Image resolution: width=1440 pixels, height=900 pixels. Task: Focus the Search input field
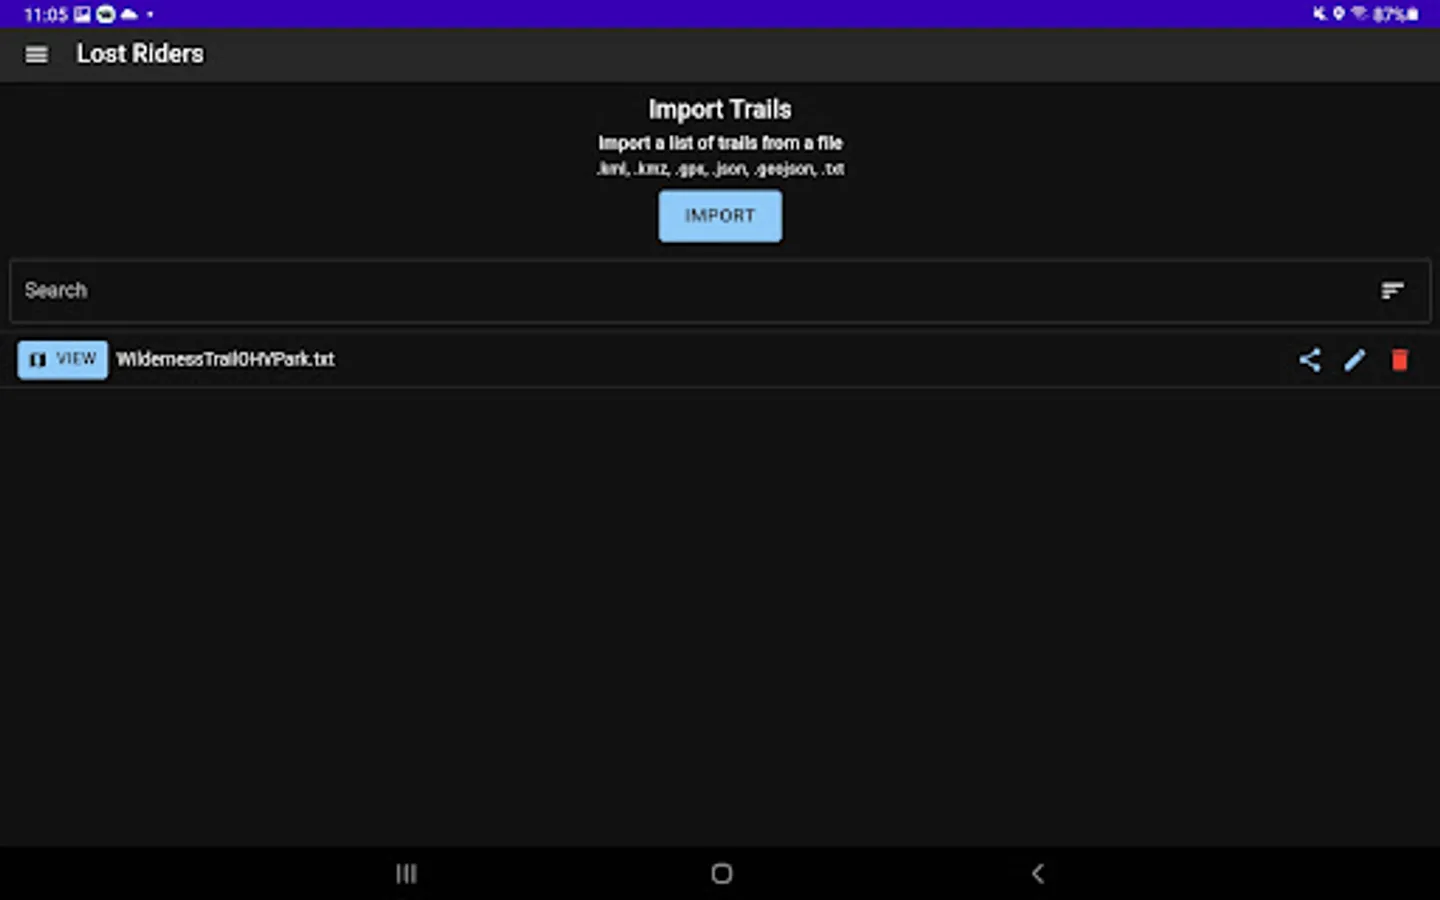coord(720,291)
